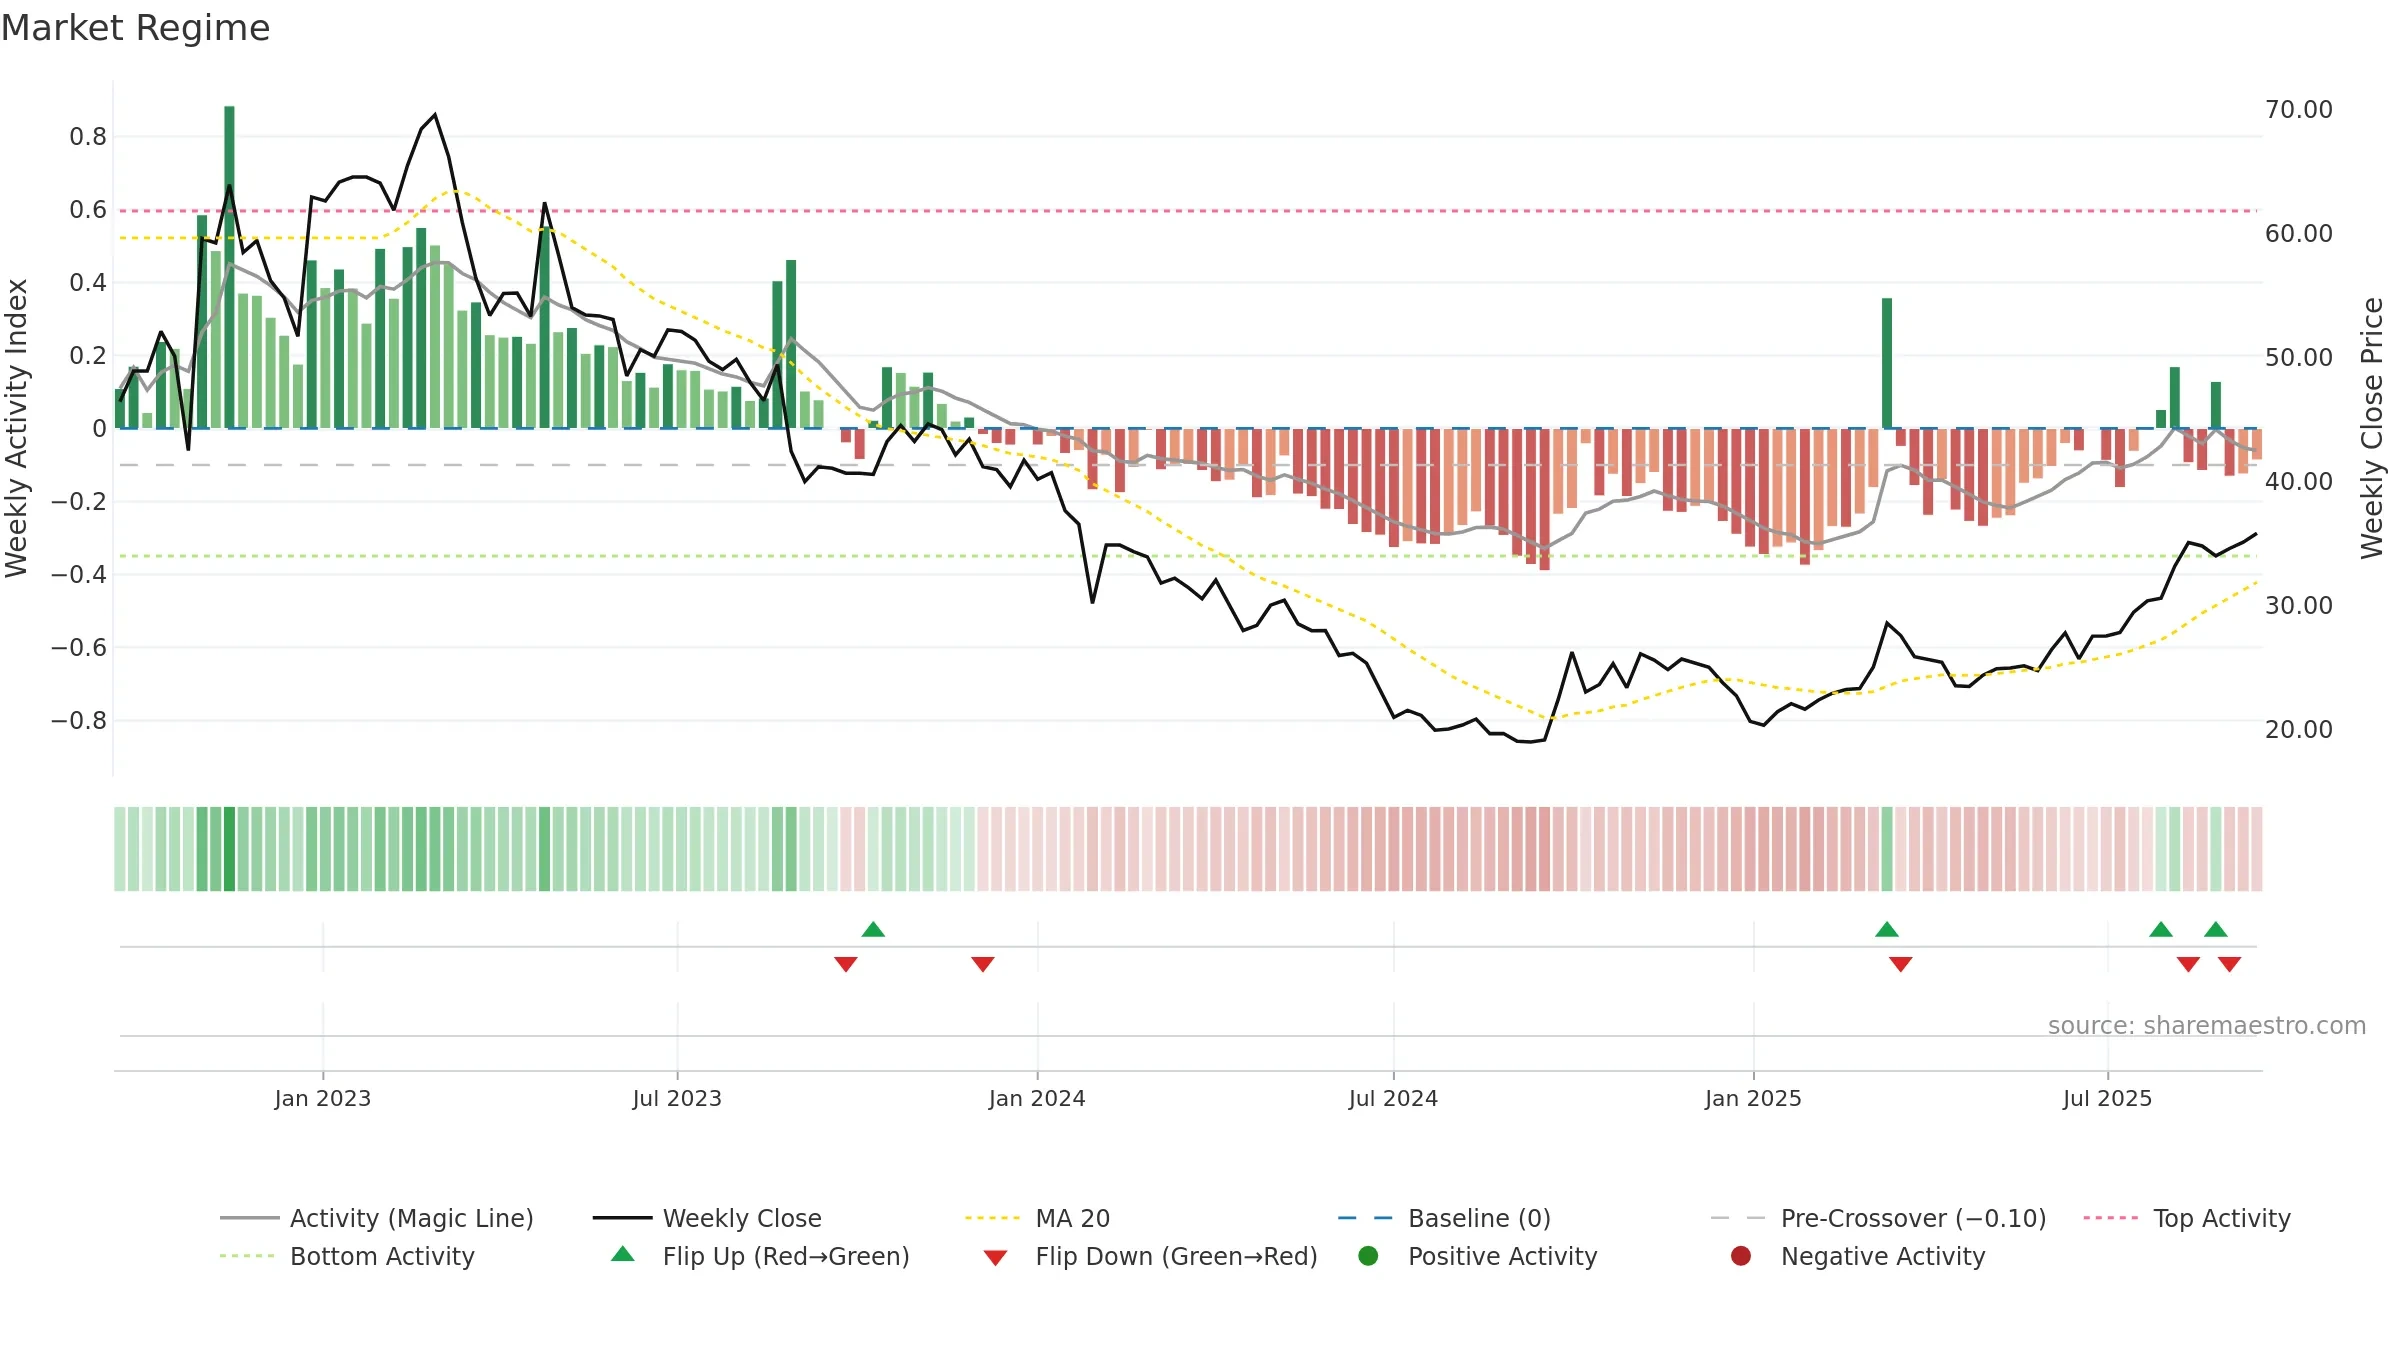Image resolution: width=2400 pixels, height=1350 pixels.
Task: Click the Weekly Close line peak above 0.8
Action: point(435,115)
